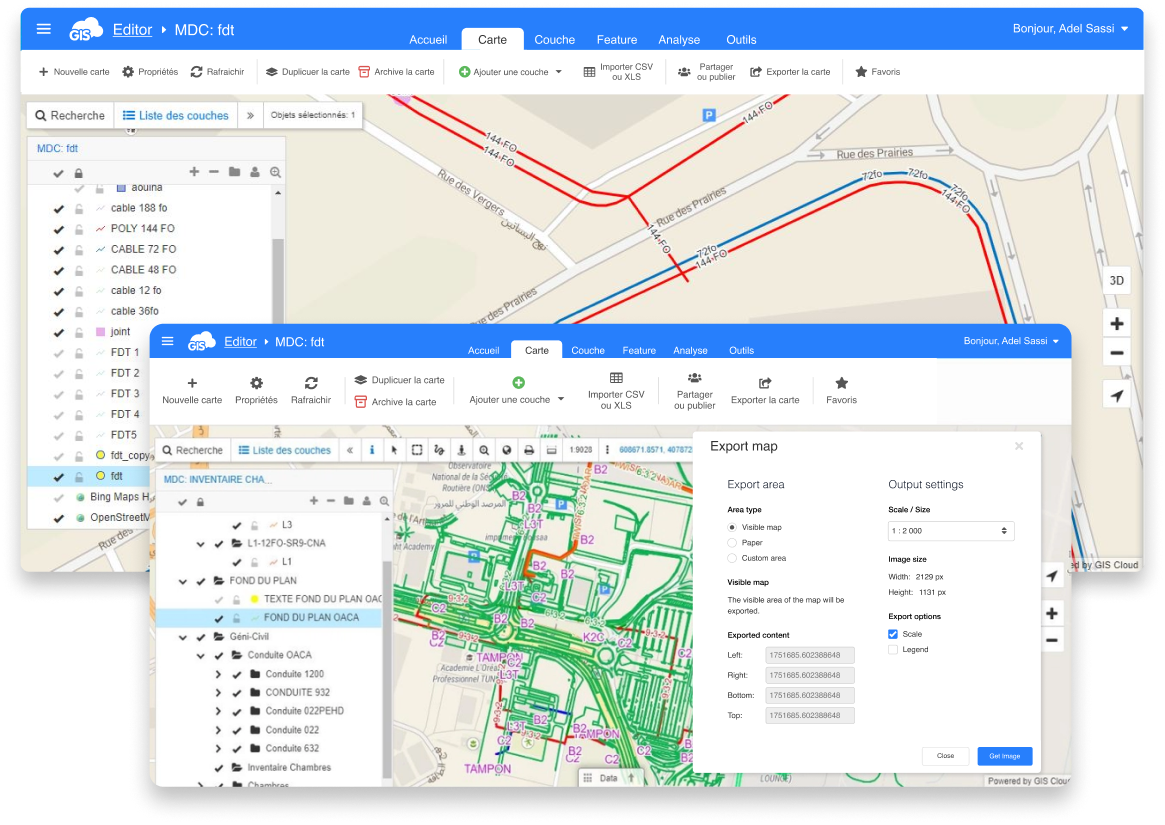Click folder icon in MDC: fdt panel header

(x=235, y=172)
